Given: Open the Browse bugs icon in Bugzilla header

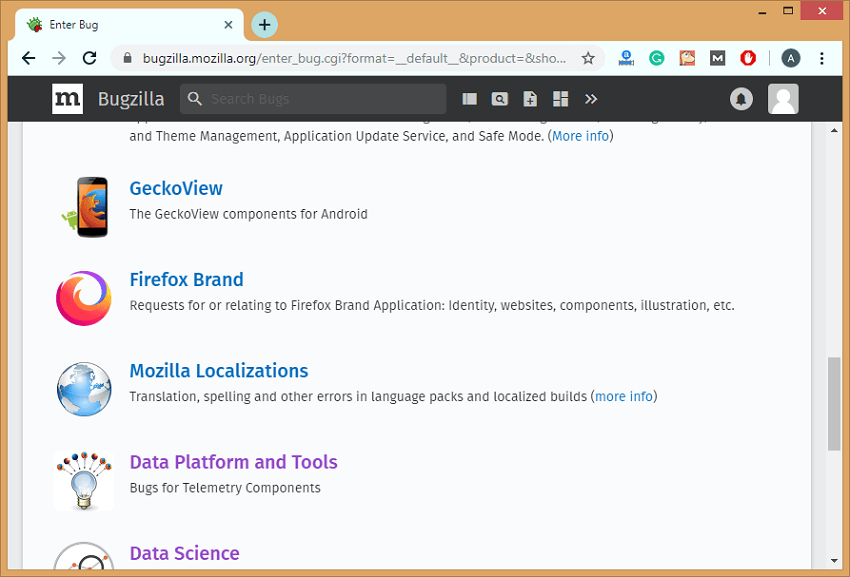Looking at the screenshot, I should click(x=469, y=99).
